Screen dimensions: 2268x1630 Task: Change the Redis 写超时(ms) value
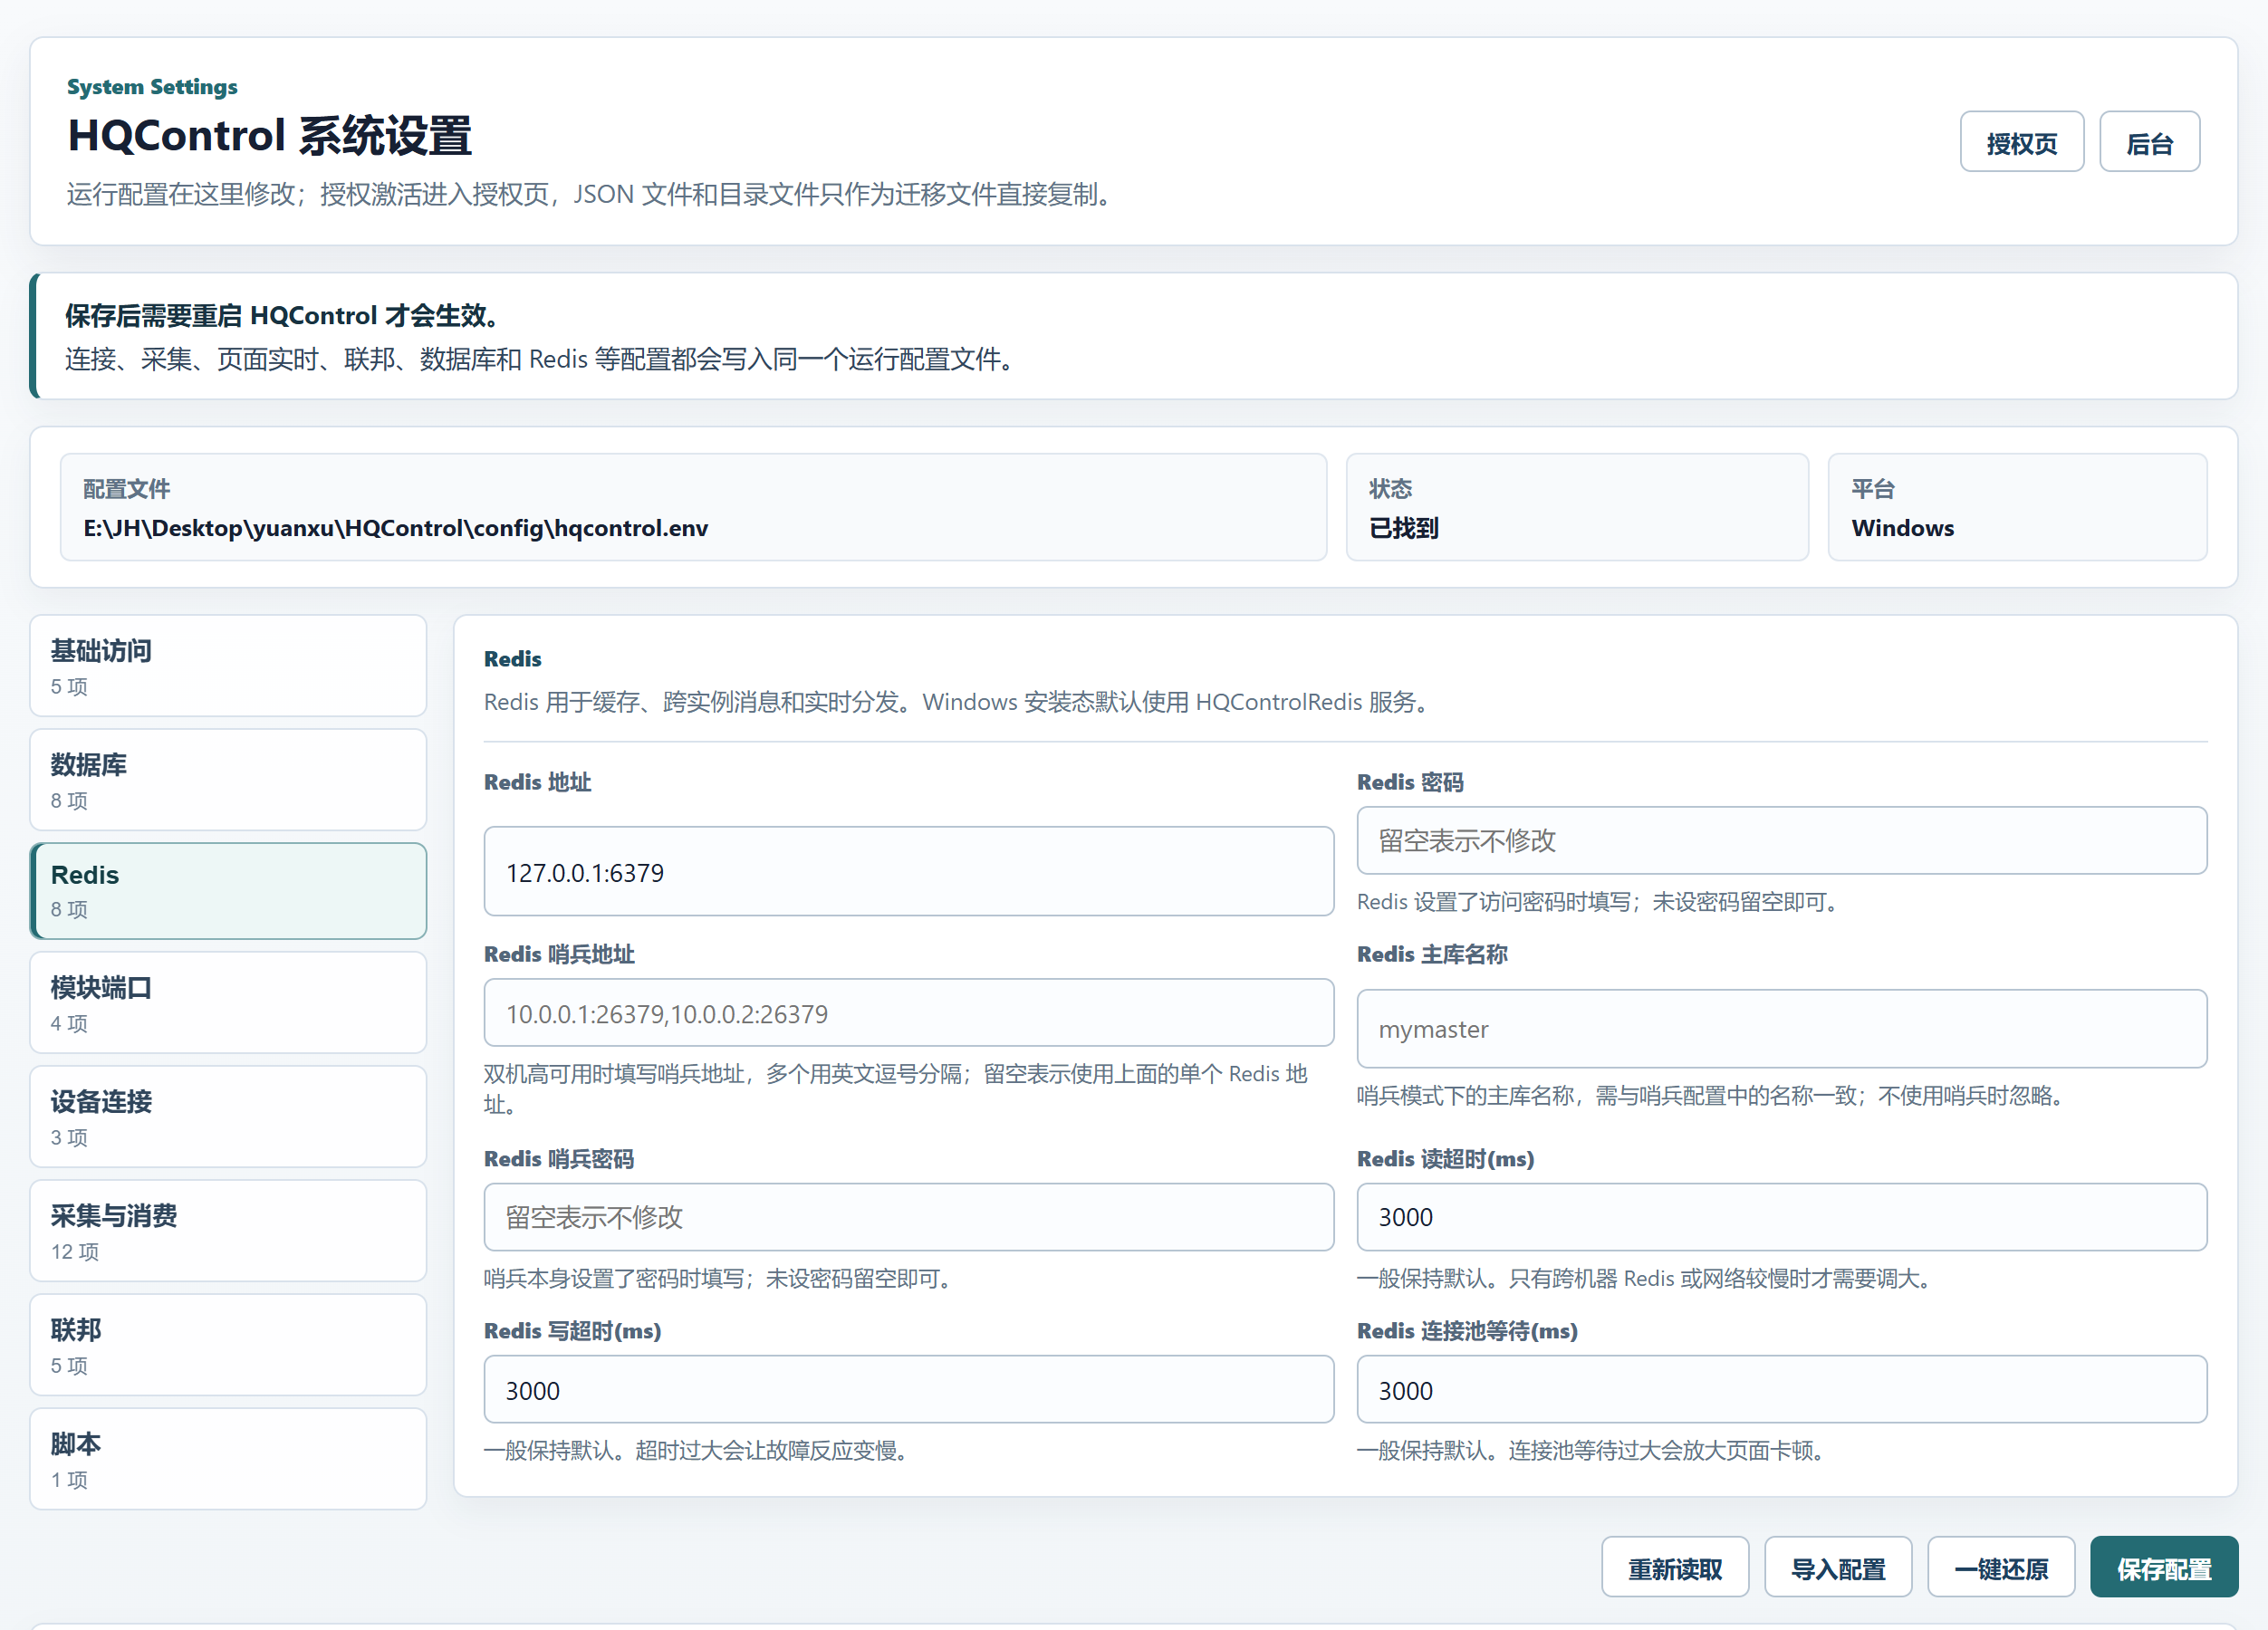coord(908,1390)
